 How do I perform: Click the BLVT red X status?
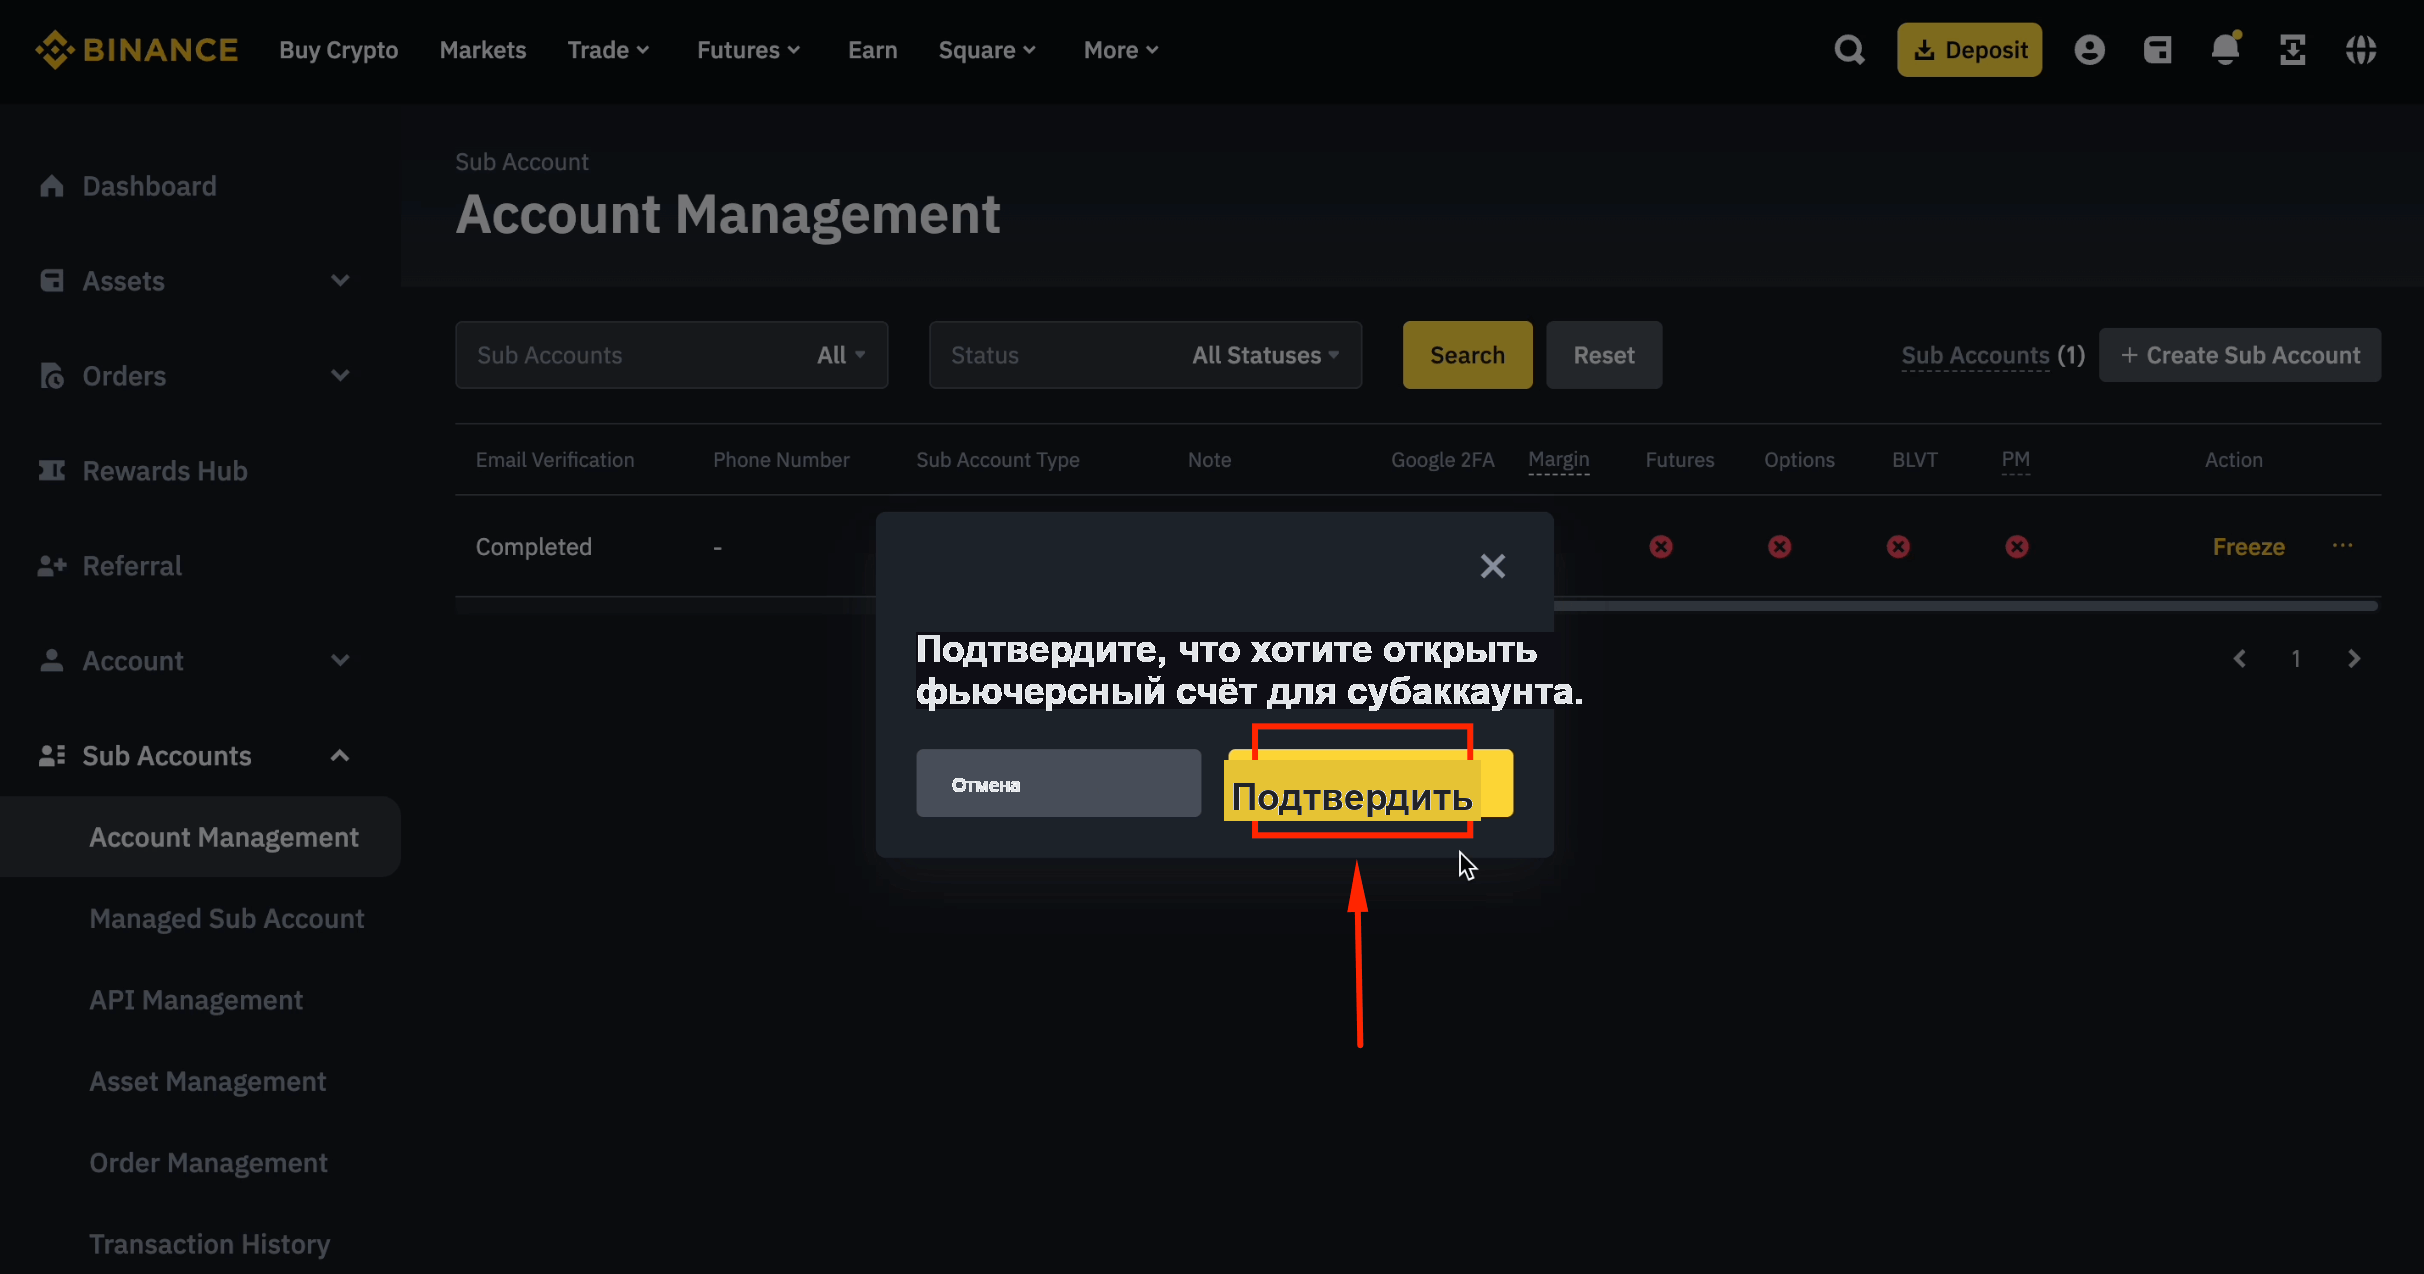click(1898, 547)
